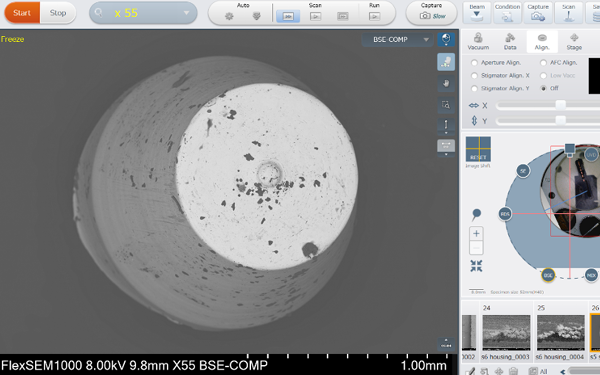Select the zoom area tool icon
The height and width of the screenshot is (375, 600).
[x=446, y=104]
